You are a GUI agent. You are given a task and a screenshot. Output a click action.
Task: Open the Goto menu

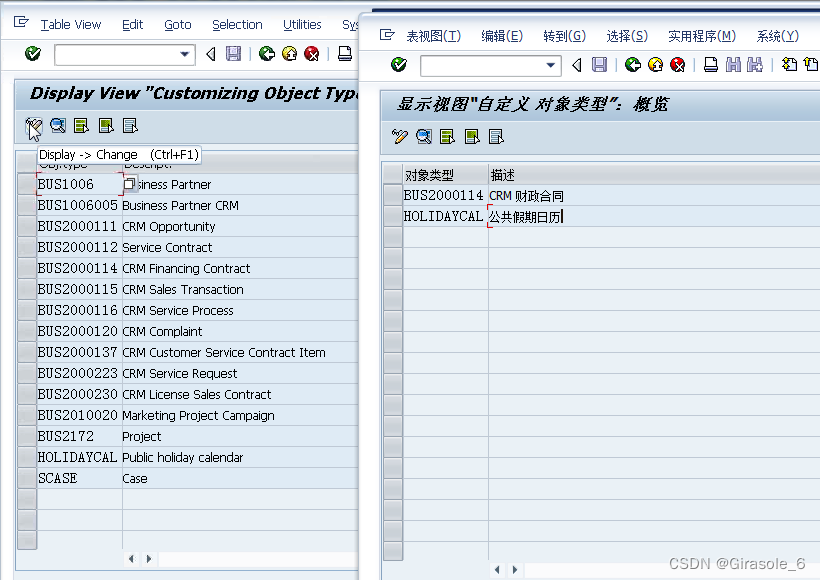click(178, 25)
